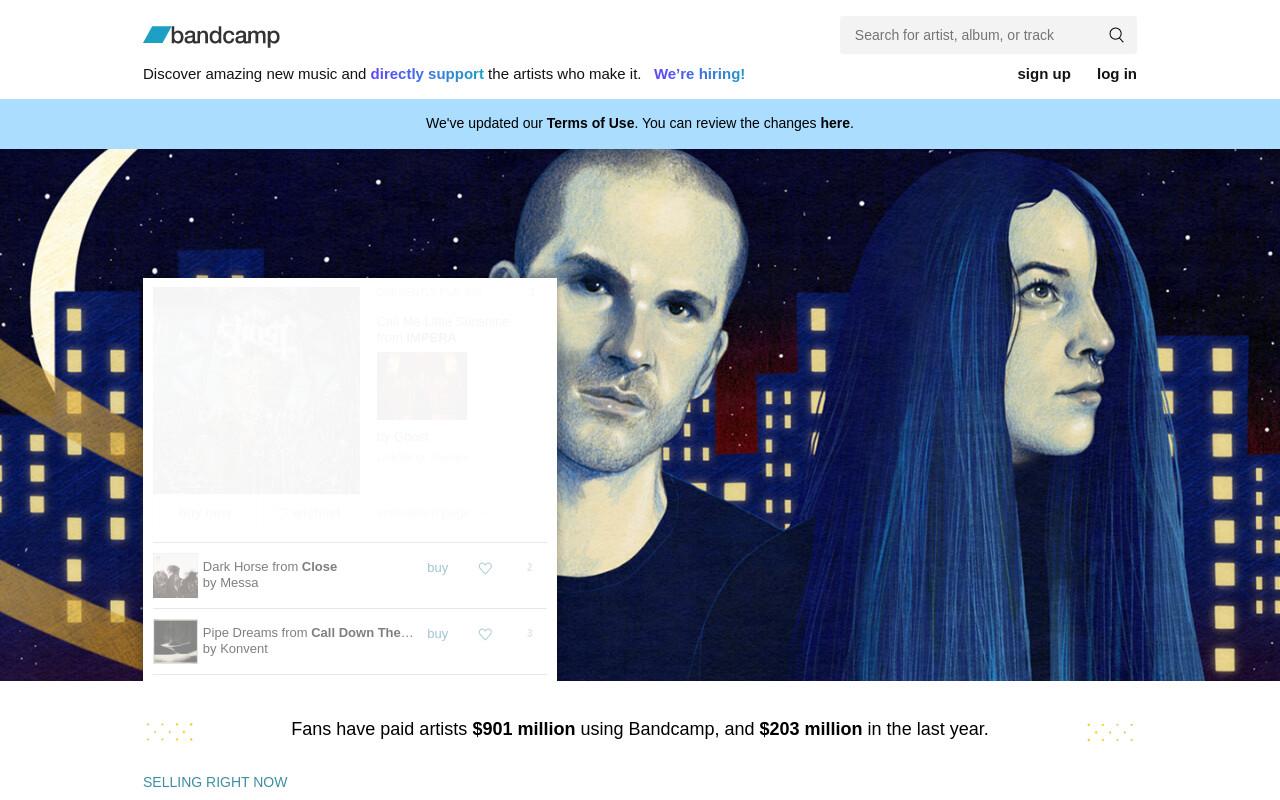Open the Pipe Dreams album thumbnail

175,641
